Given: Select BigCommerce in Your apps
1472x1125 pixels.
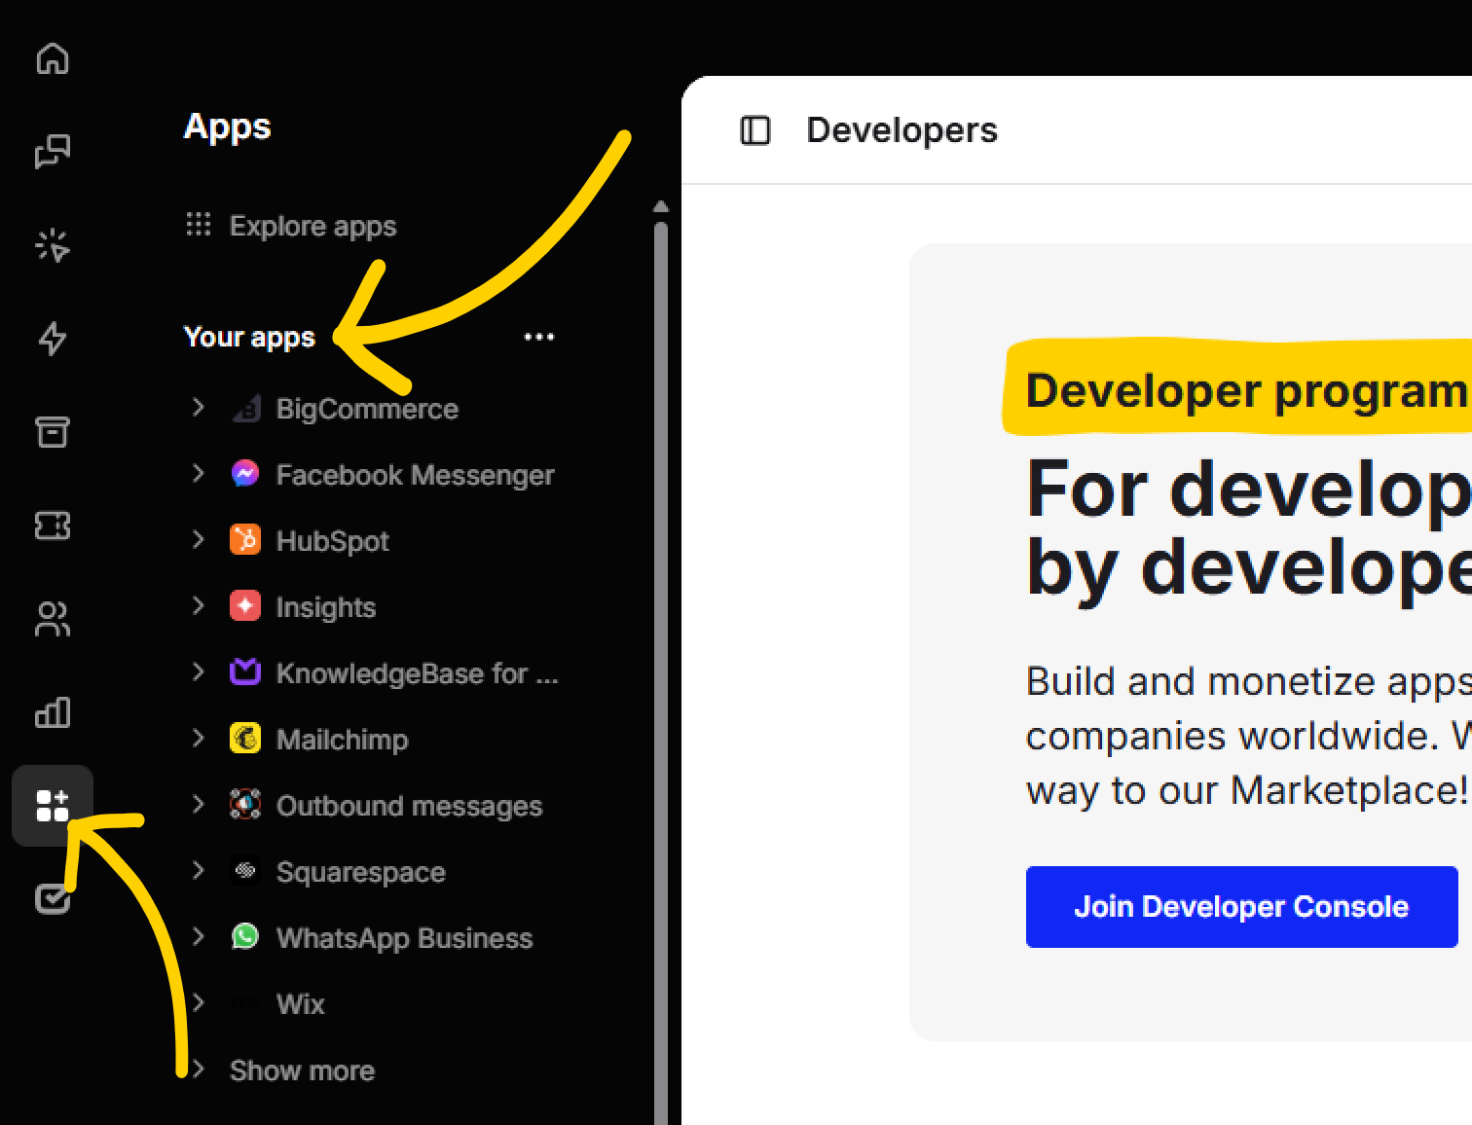Looking at the screenshot, I should pyautogui.click(x=367, y=408).
